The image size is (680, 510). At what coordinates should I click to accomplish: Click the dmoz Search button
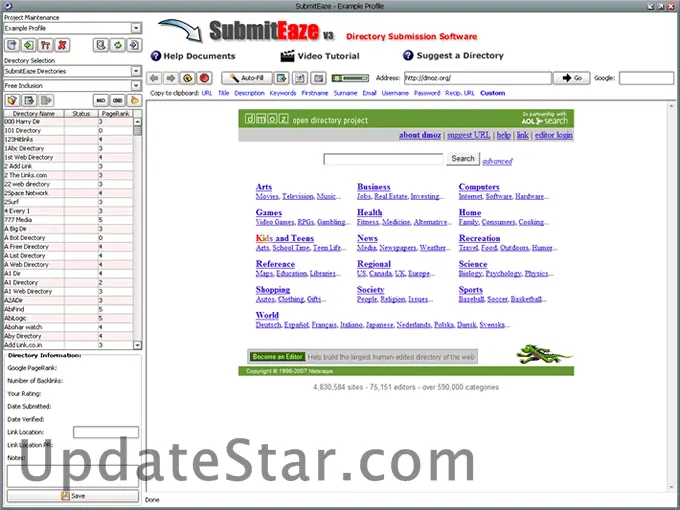[x=463, y=159]
